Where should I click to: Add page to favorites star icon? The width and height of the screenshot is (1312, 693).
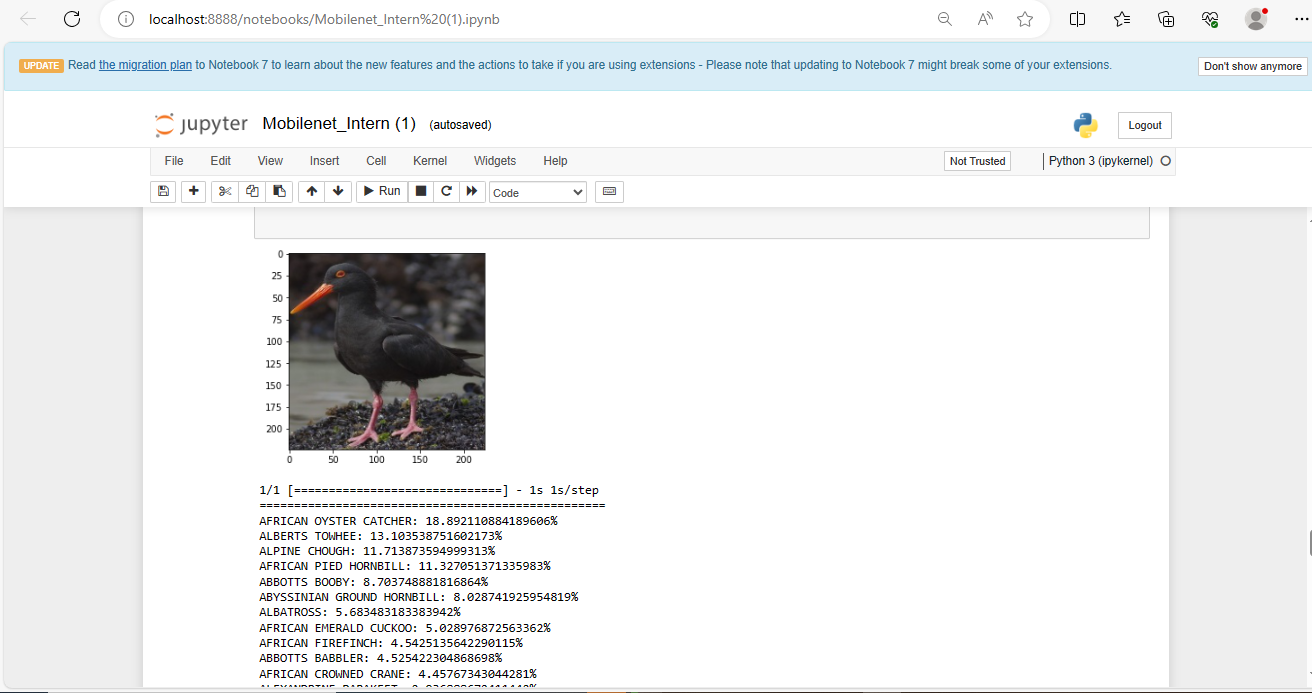[1025, 19]
